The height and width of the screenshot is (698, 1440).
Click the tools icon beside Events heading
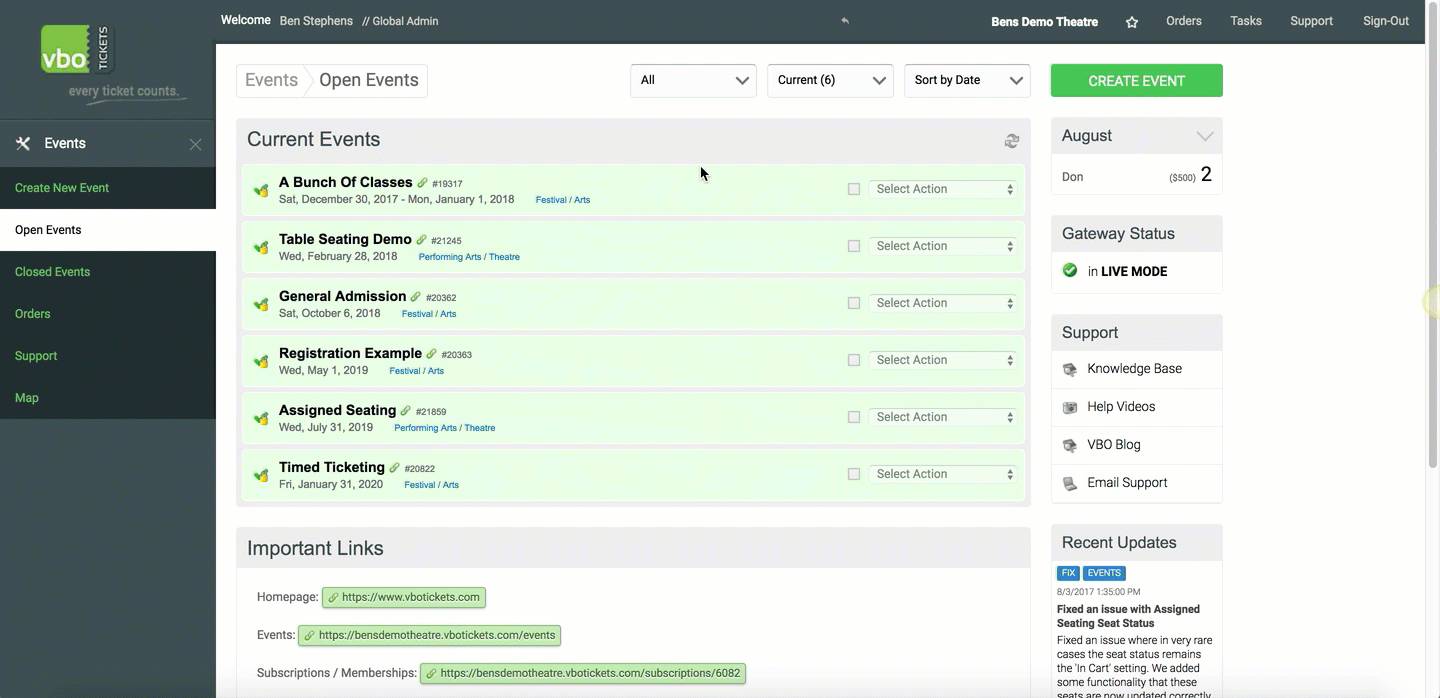(23, 144)
